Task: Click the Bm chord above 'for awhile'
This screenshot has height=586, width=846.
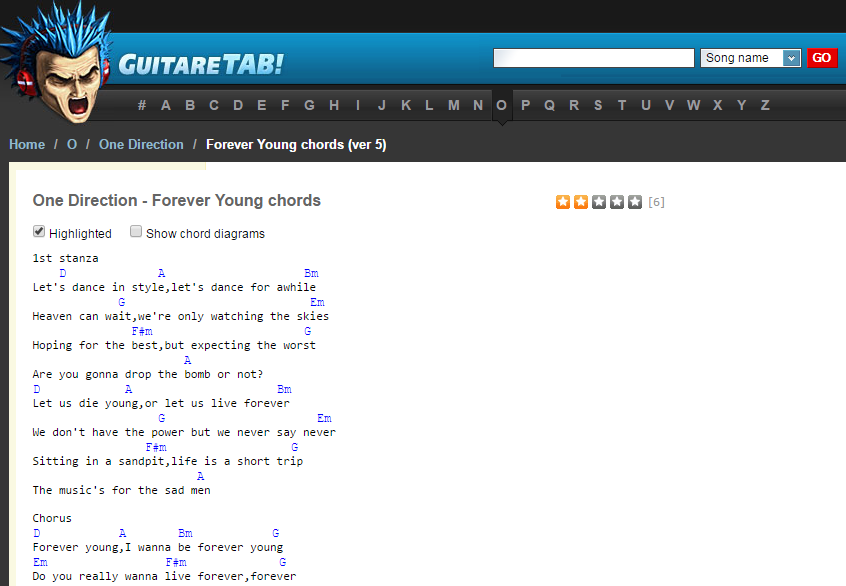Action: coord(311,273)
